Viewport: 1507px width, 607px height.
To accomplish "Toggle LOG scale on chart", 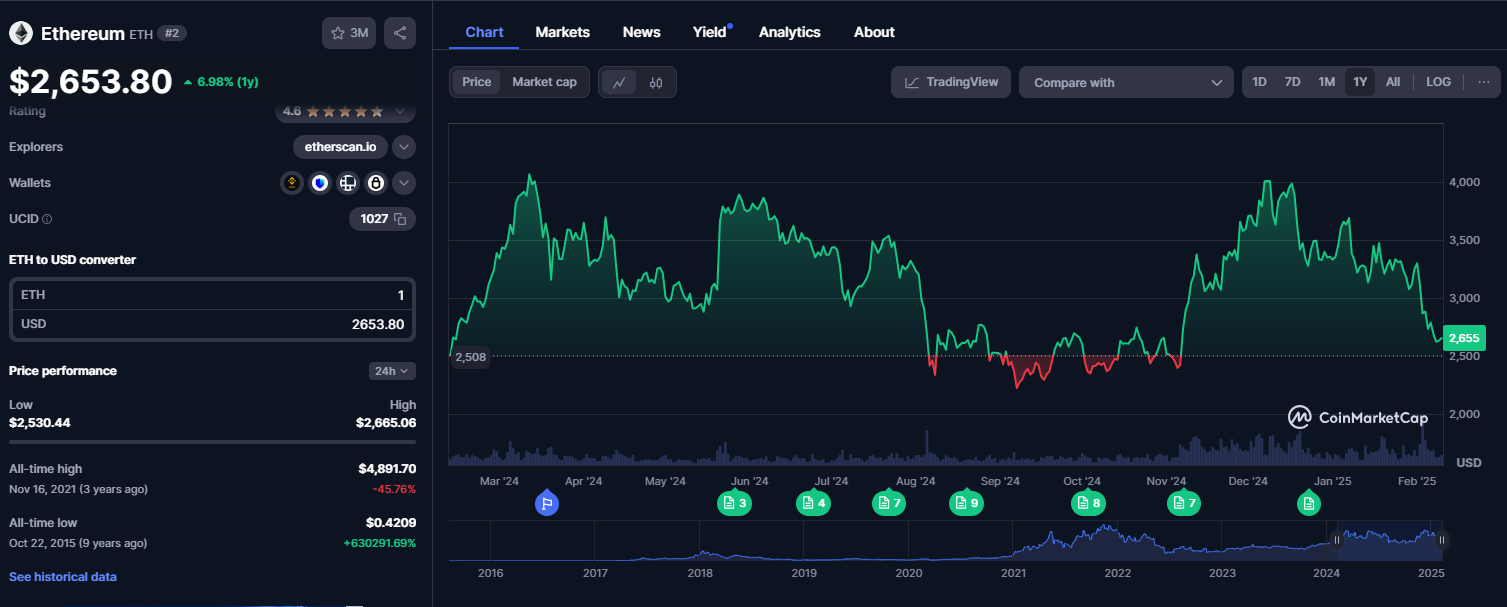I will pyautogui.click(x=1438, y=82).
